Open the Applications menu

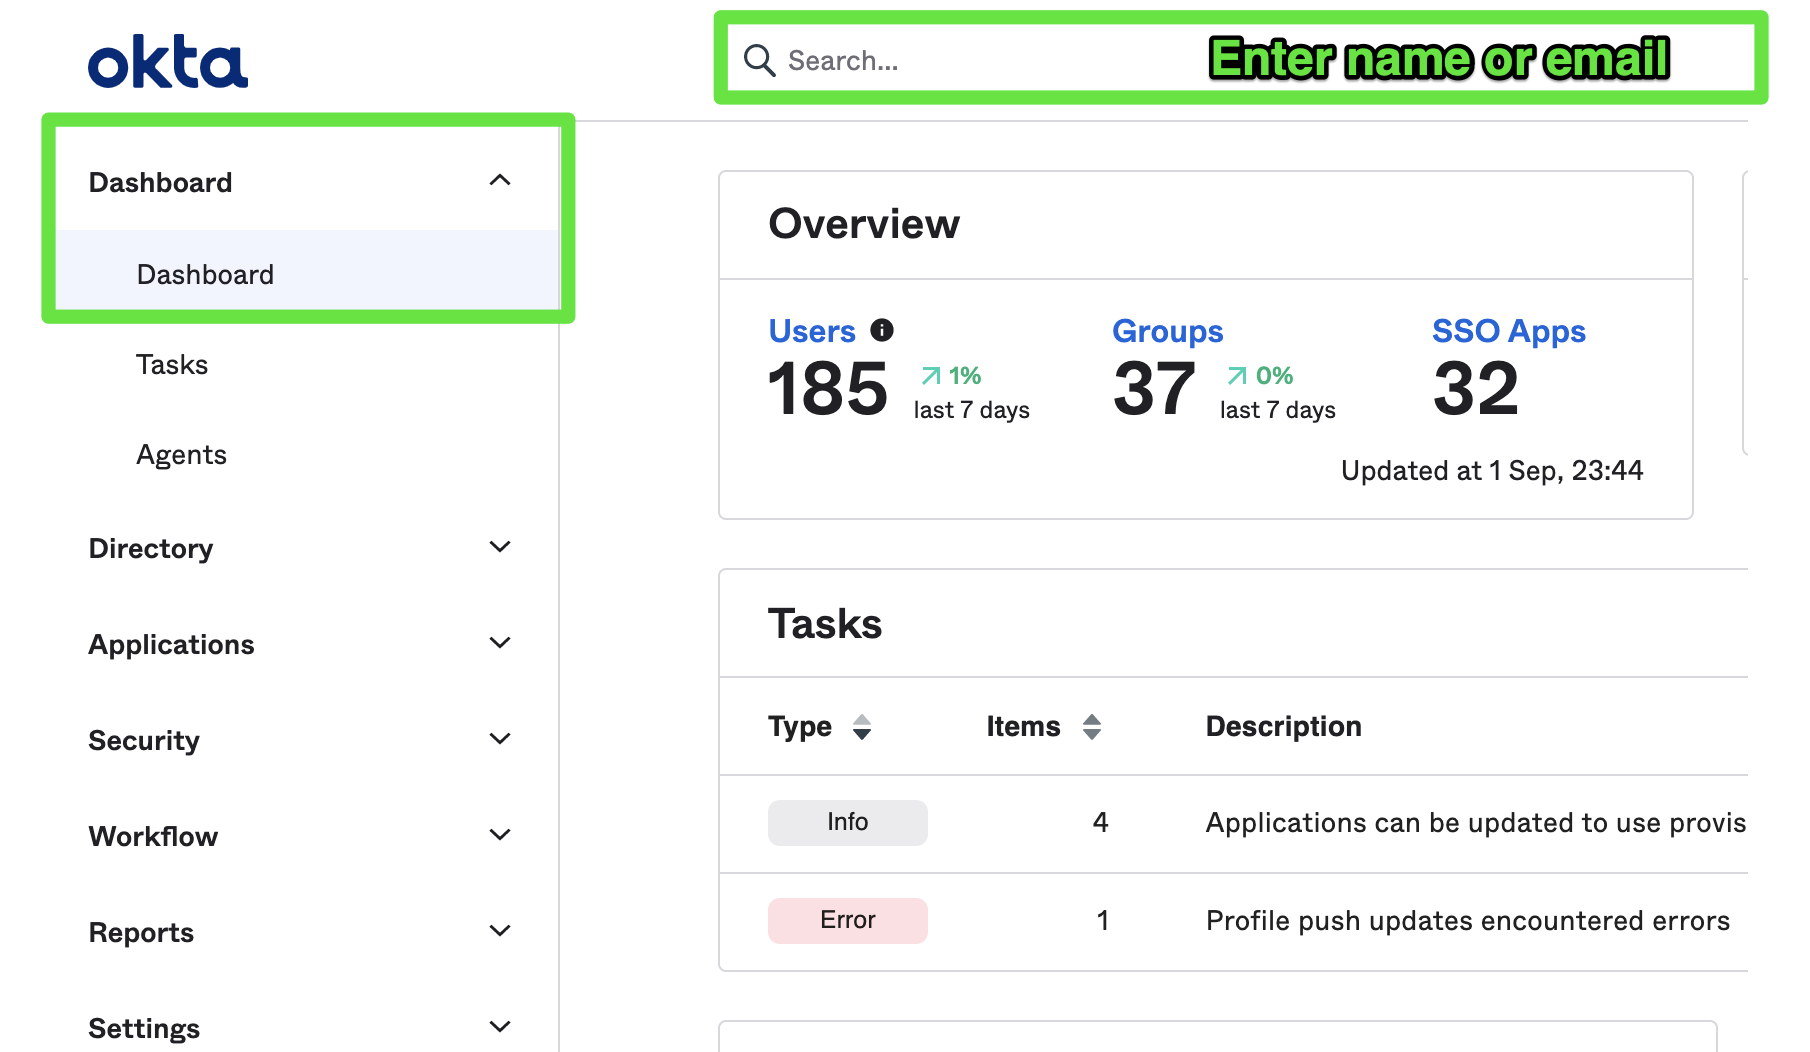(x=171, y=644)
